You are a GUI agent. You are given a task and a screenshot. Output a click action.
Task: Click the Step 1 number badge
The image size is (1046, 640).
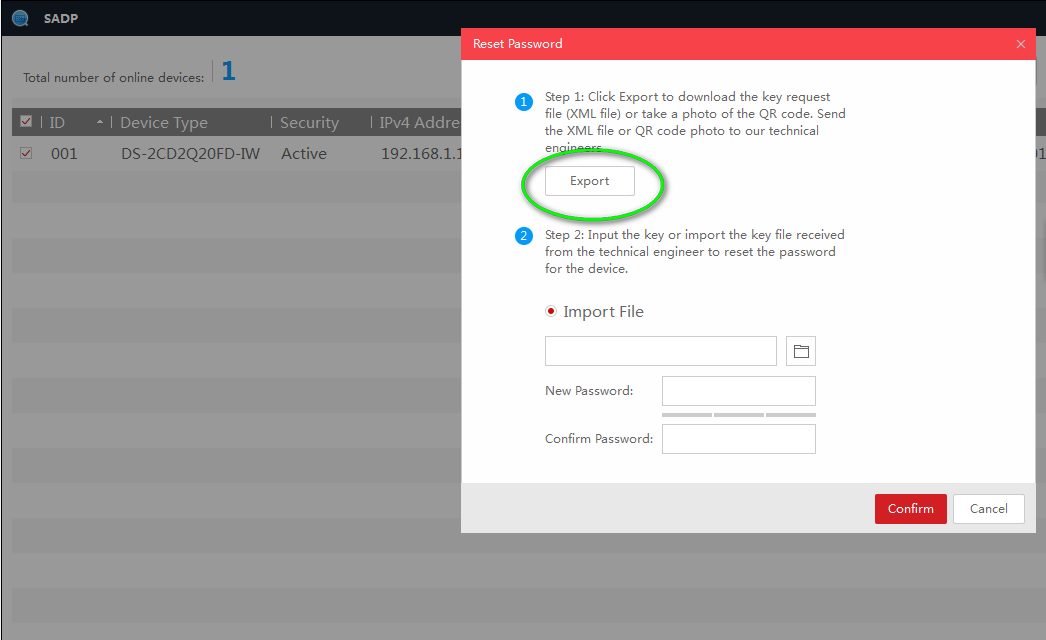click(524, 102)
